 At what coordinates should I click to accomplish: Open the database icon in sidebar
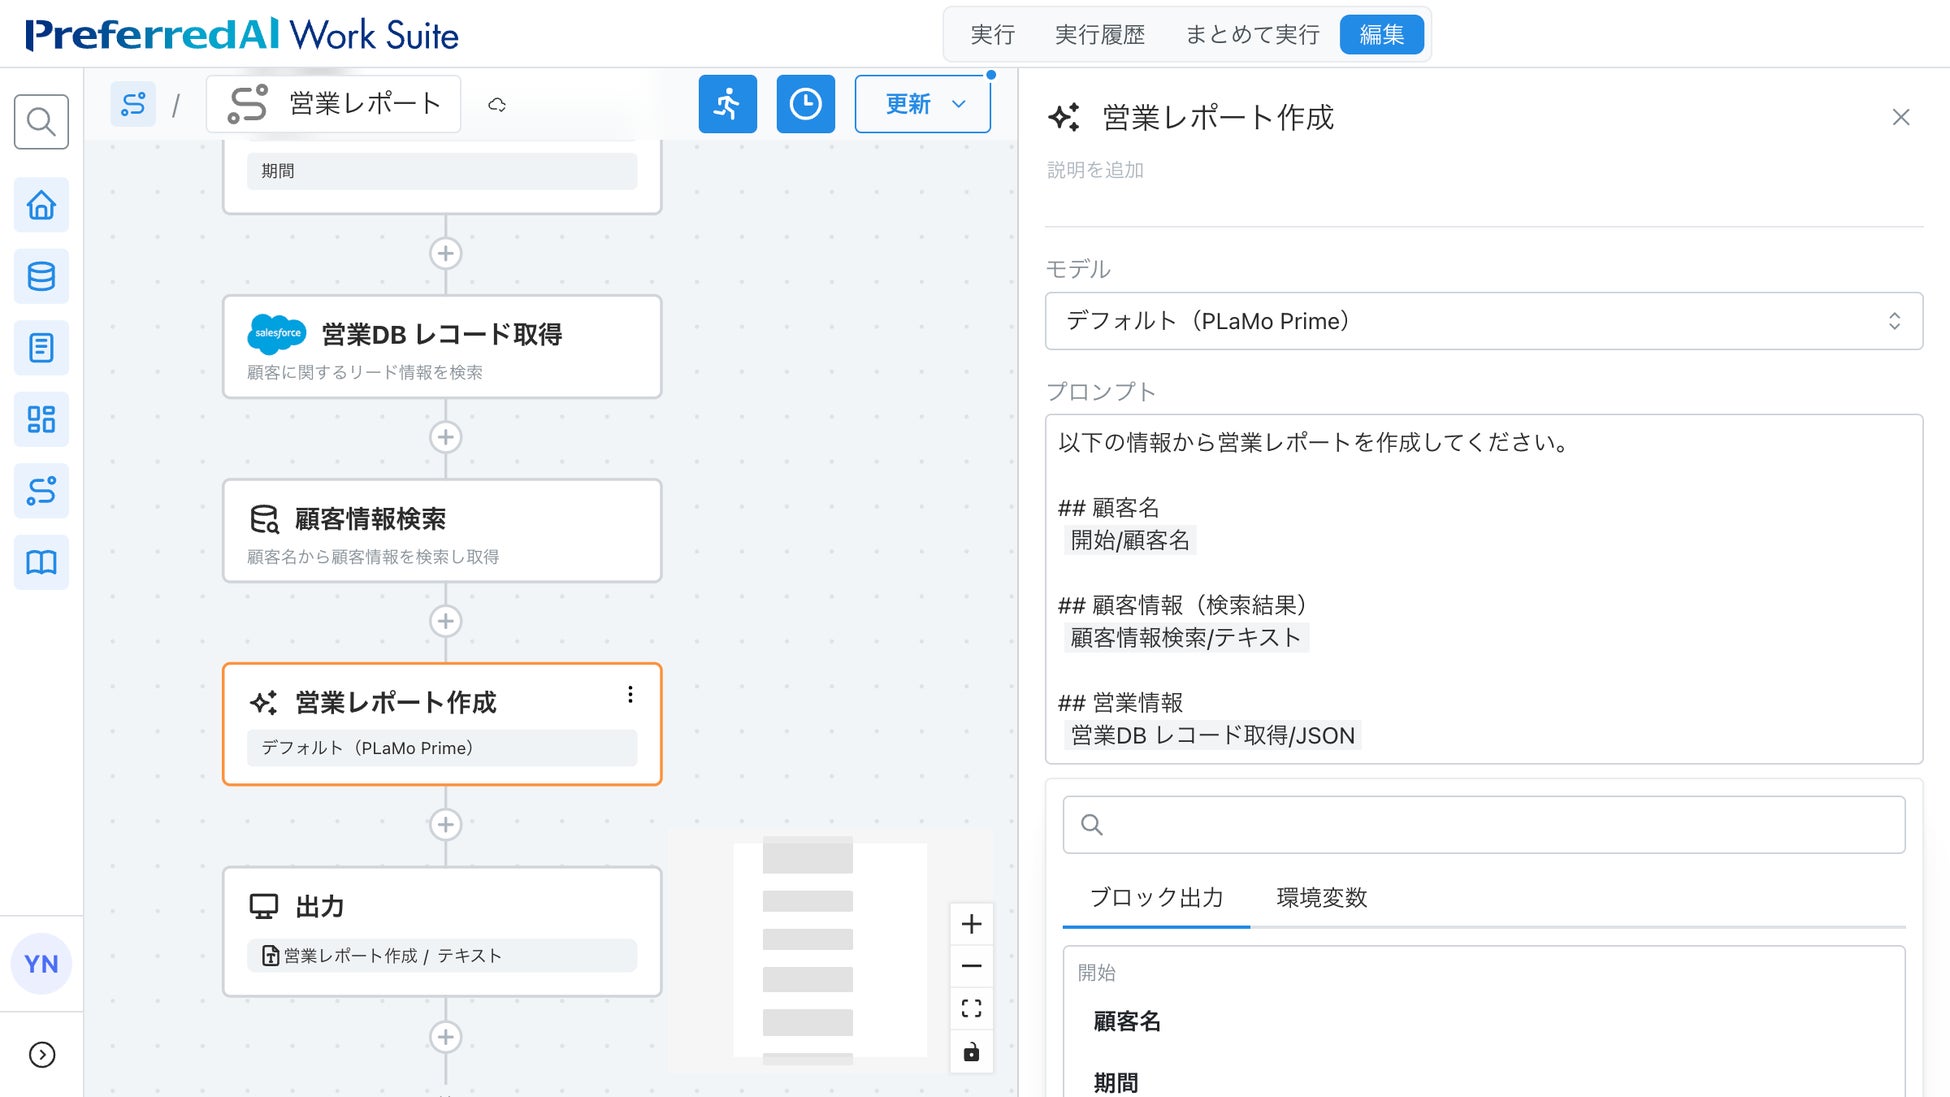pos(41,276)
